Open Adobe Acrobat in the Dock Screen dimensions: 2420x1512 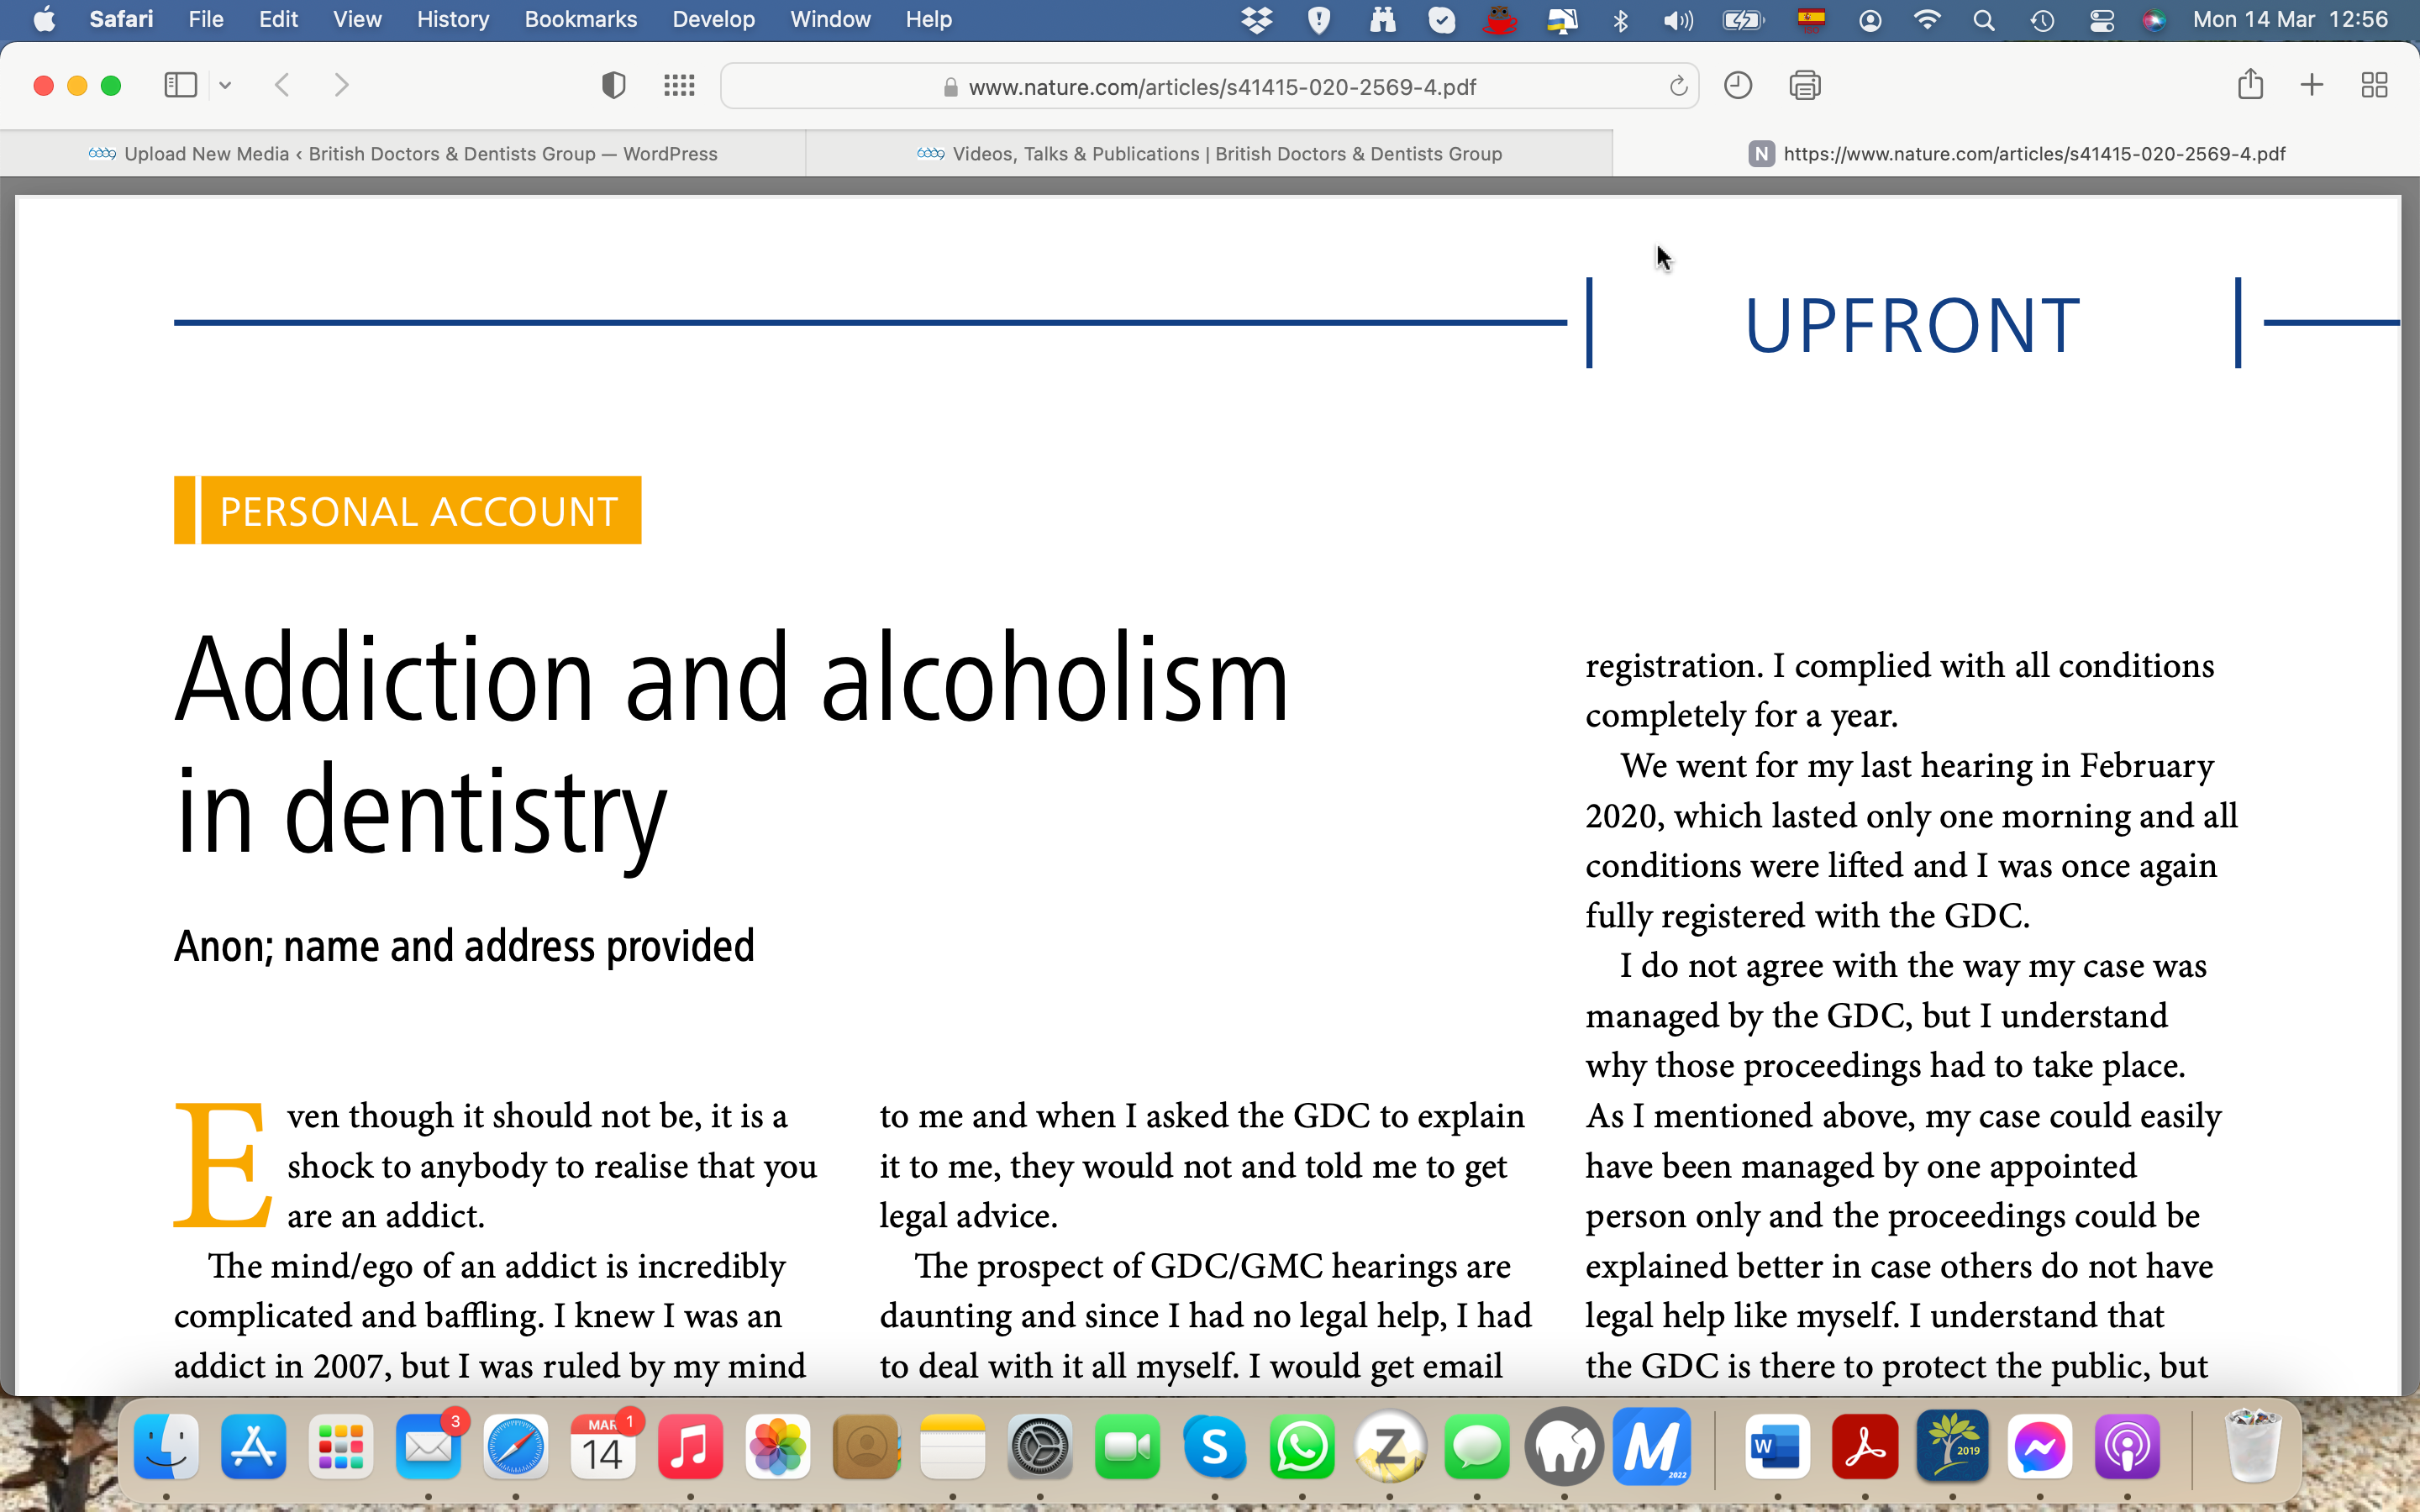coord(1865,1446)
